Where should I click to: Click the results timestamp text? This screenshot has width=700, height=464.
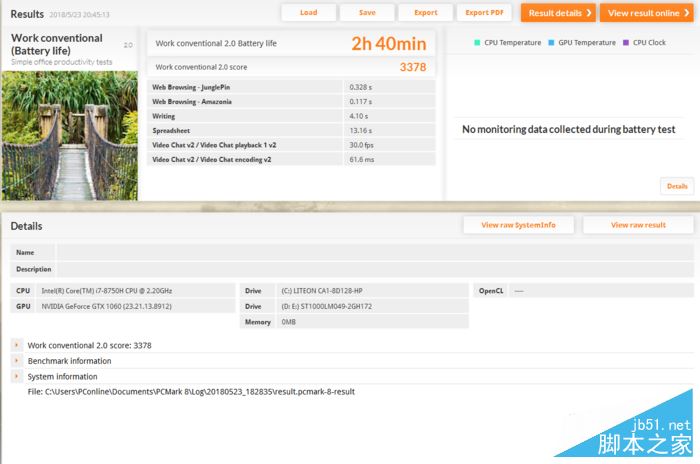pyautogui.click(x=79, y=14)
